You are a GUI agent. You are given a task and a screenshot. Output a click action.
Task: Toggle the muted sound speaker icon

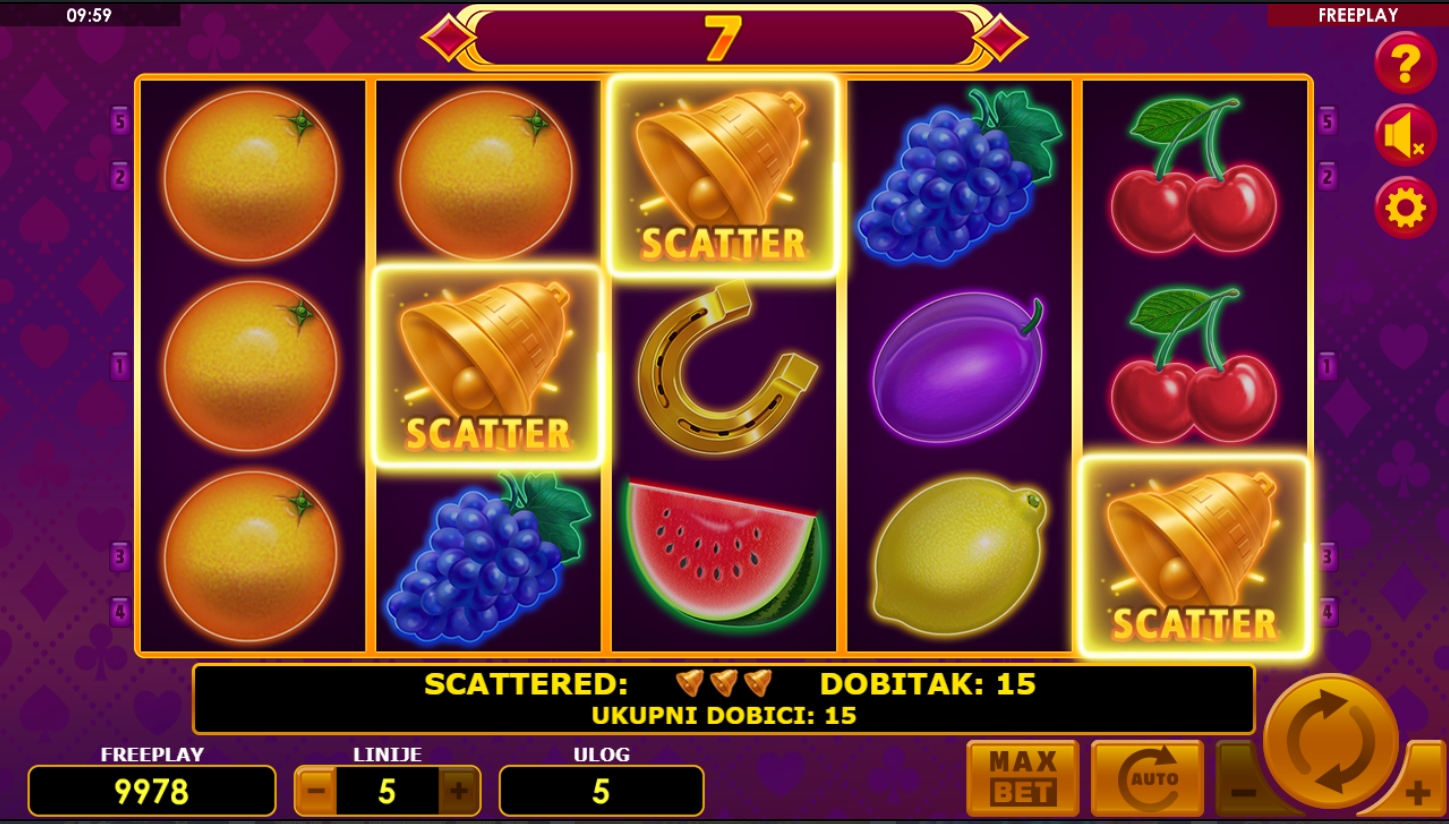1405,136
